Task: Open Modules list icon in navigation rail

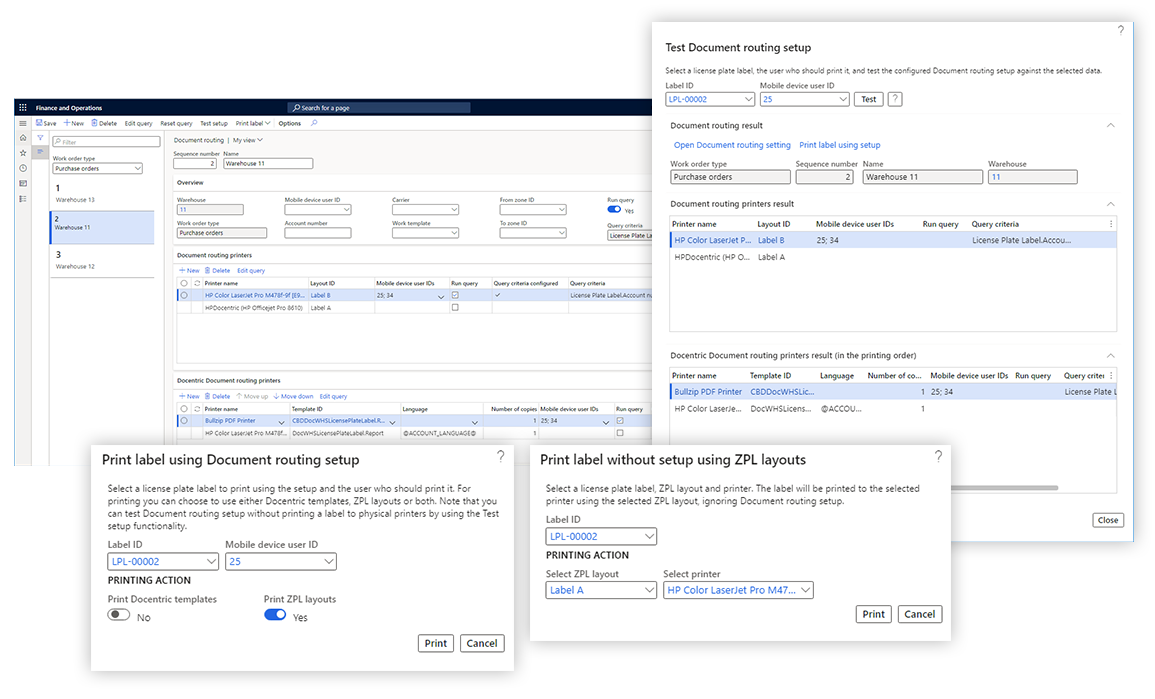Action: [x=23, y=199]
